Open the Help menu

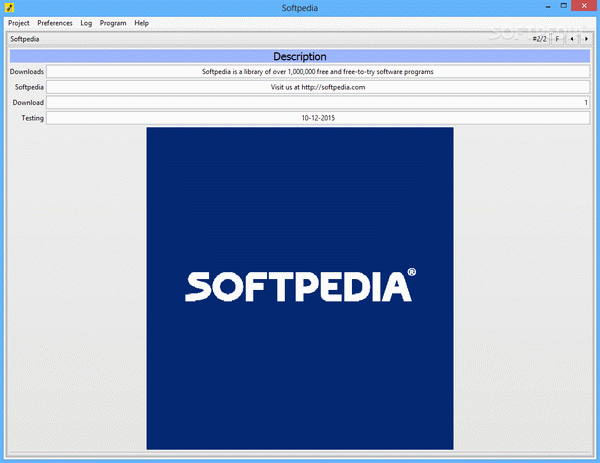coord(141,23)
